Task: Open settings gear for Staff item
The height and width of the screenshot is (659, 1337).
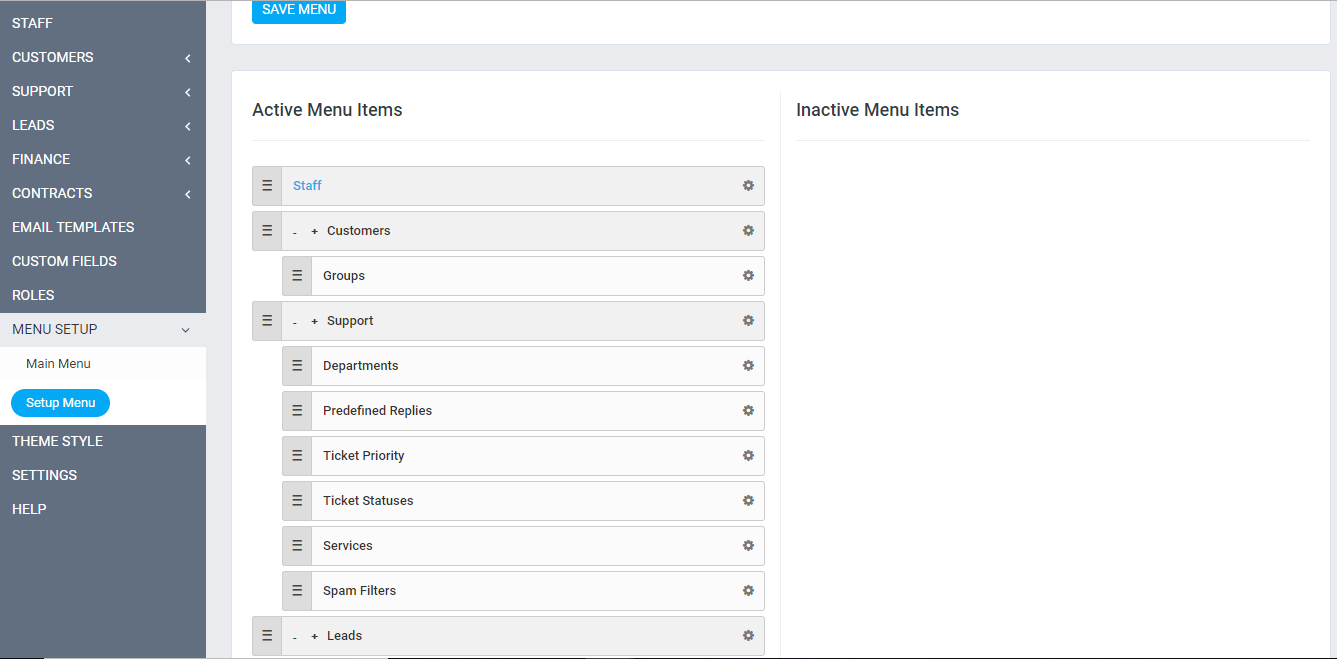Action: [748, 186]
